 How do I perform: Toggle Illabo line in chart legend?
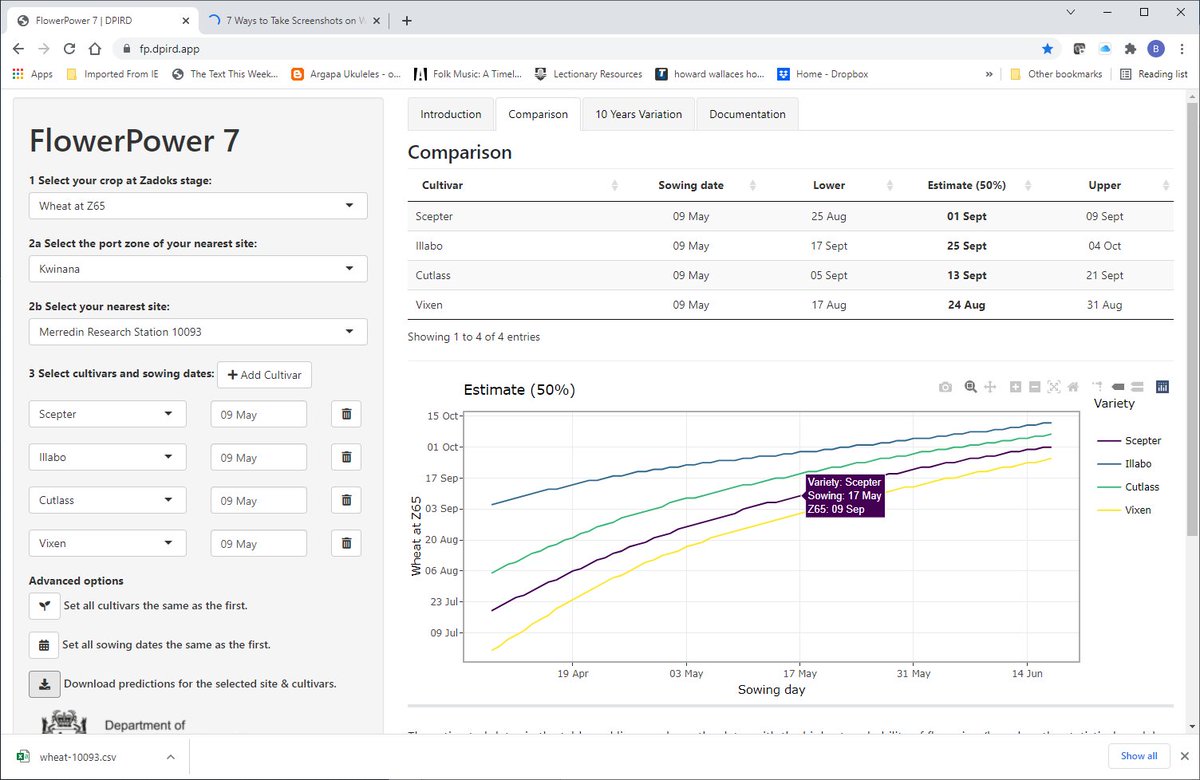click(x=1125, y=464)
